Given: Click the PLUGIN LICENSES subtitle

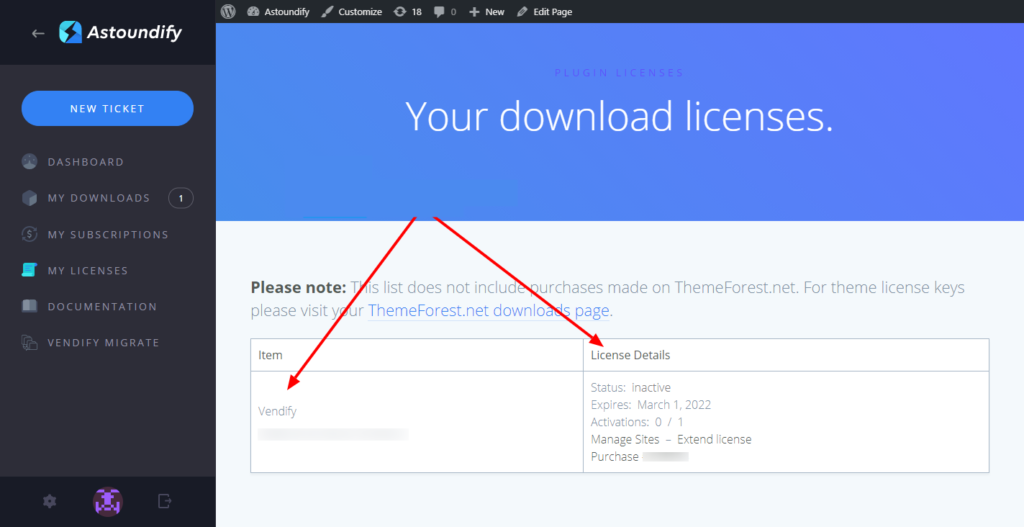Looking at the screenshot, I should pyautogui.click(x=619, y=72).
